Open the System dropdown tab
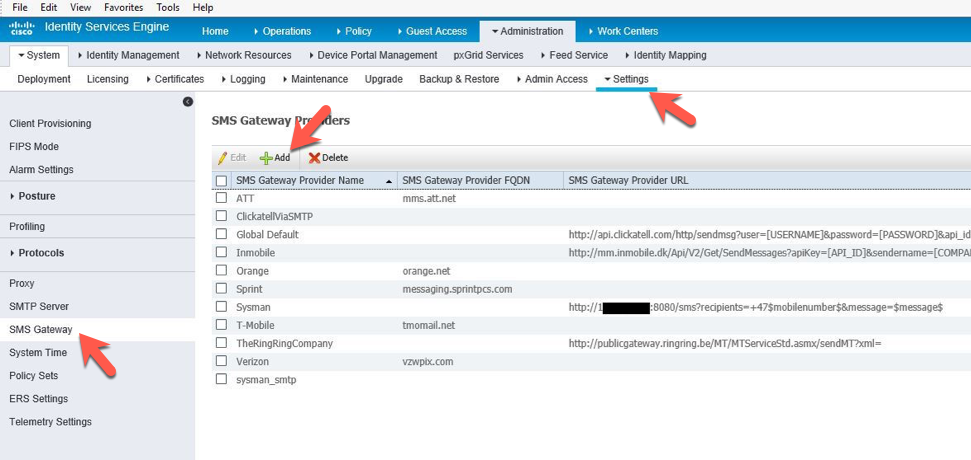 click(39, 55)
